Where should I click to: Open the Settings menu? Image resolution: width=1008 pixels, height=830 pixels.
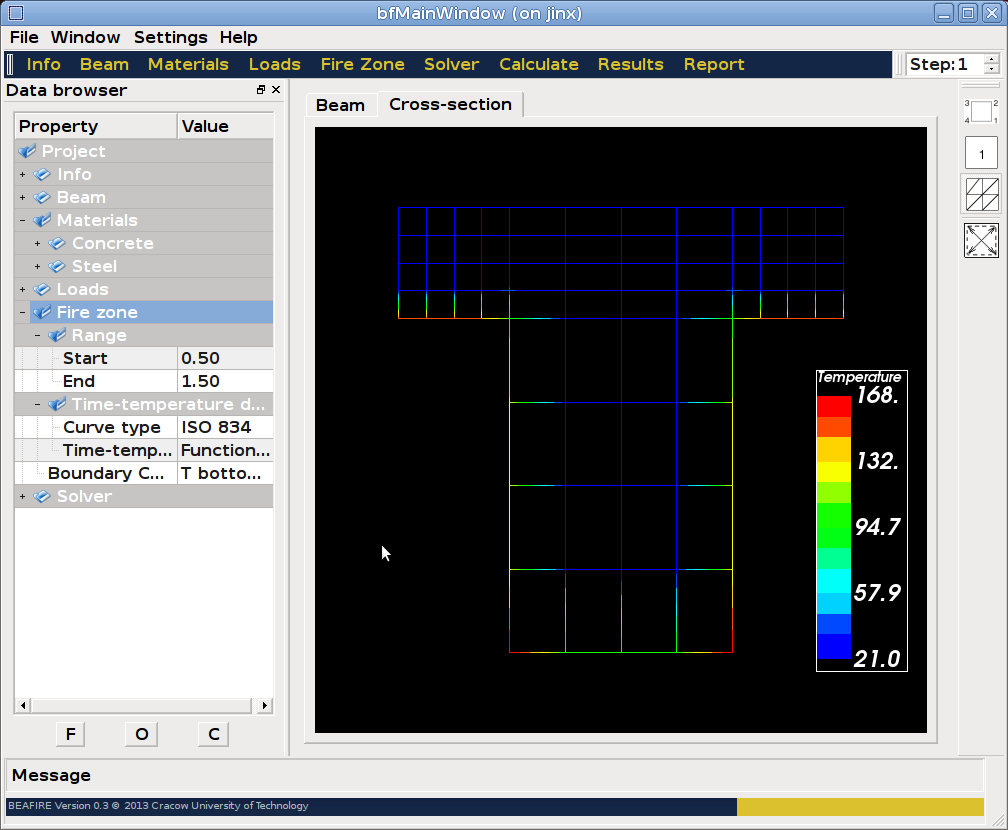point(170,37)
